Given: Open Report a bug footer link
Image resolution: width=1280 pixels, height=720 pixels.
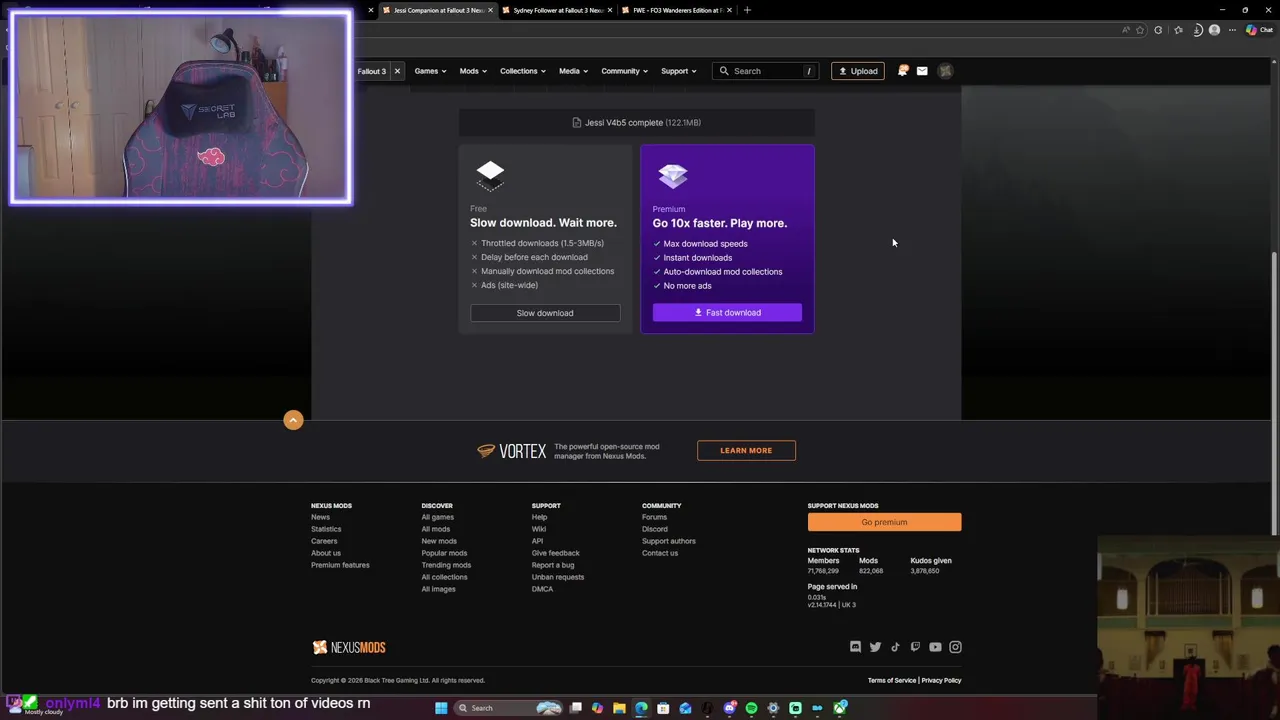Looking at the screenshot, I should click(x=553, y=565).
